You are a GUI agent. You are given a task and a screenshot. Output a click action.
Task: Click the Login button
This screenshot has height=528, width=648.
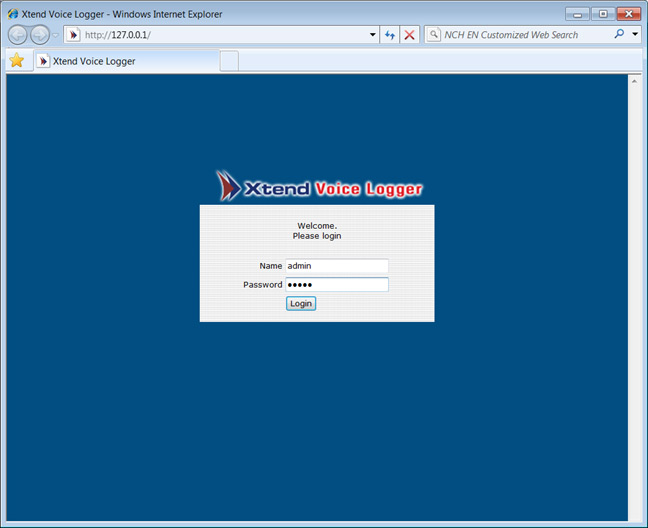(301, 304)
